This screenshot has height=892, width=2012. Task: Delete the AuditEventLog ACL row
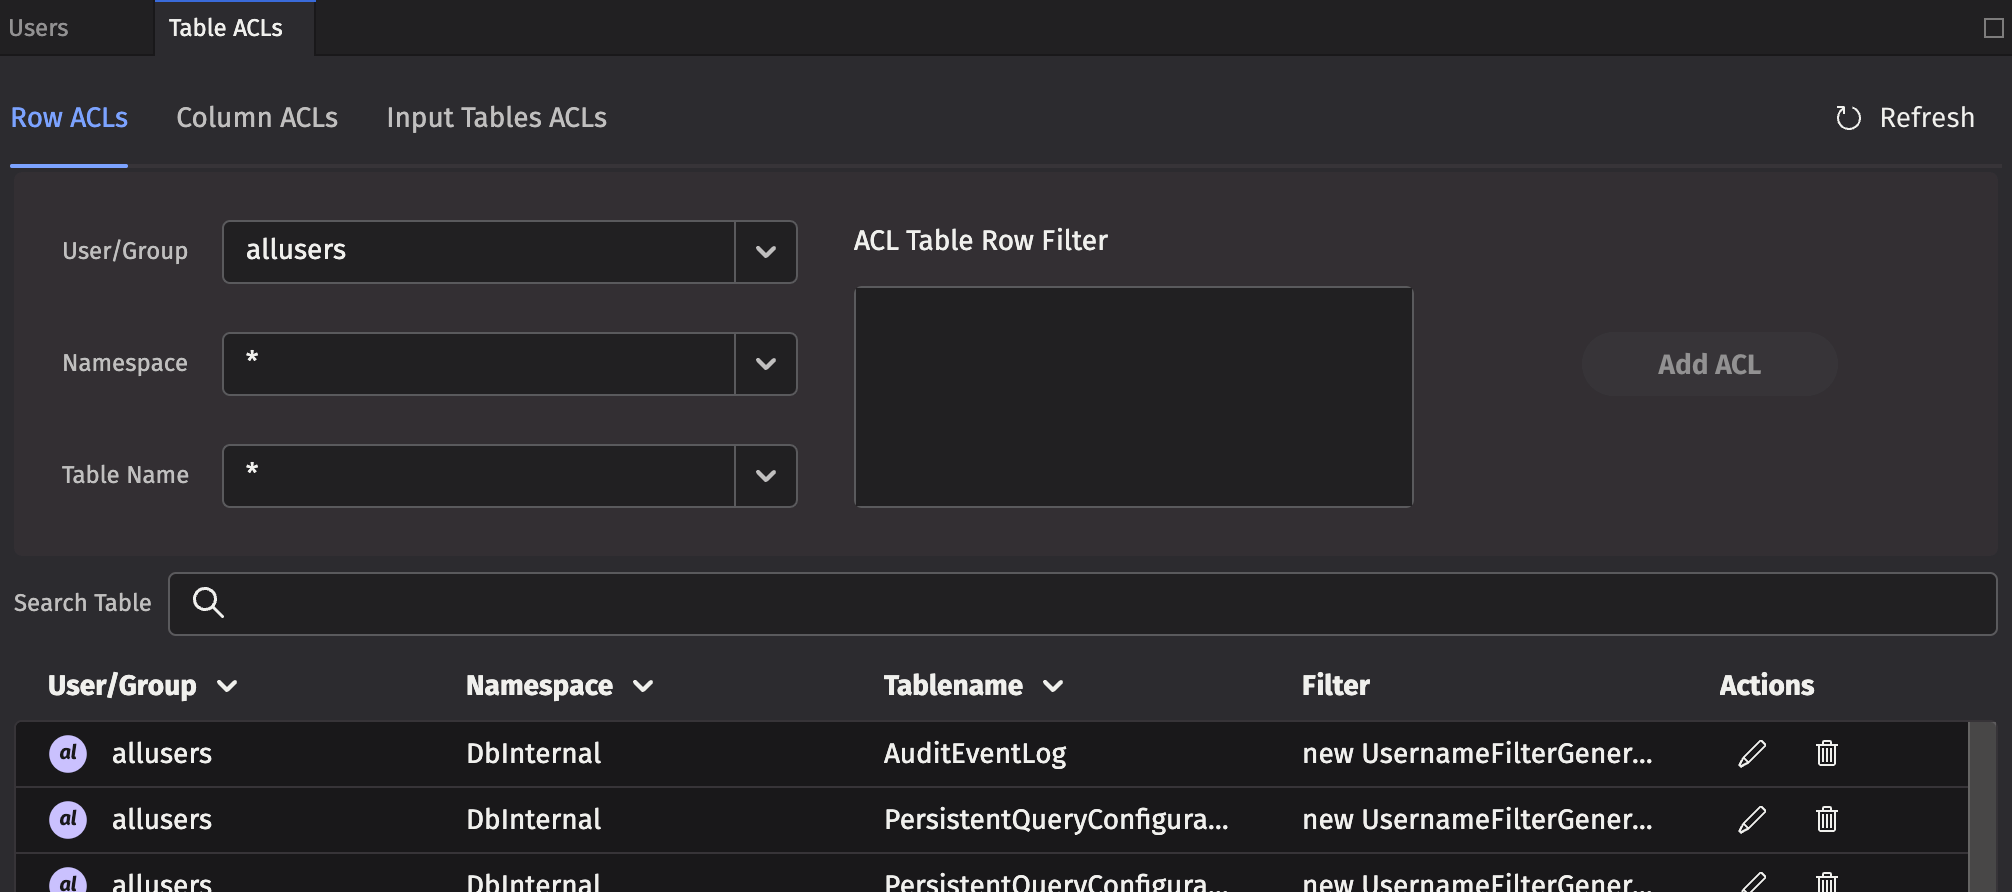click(x=1826, y=753)
